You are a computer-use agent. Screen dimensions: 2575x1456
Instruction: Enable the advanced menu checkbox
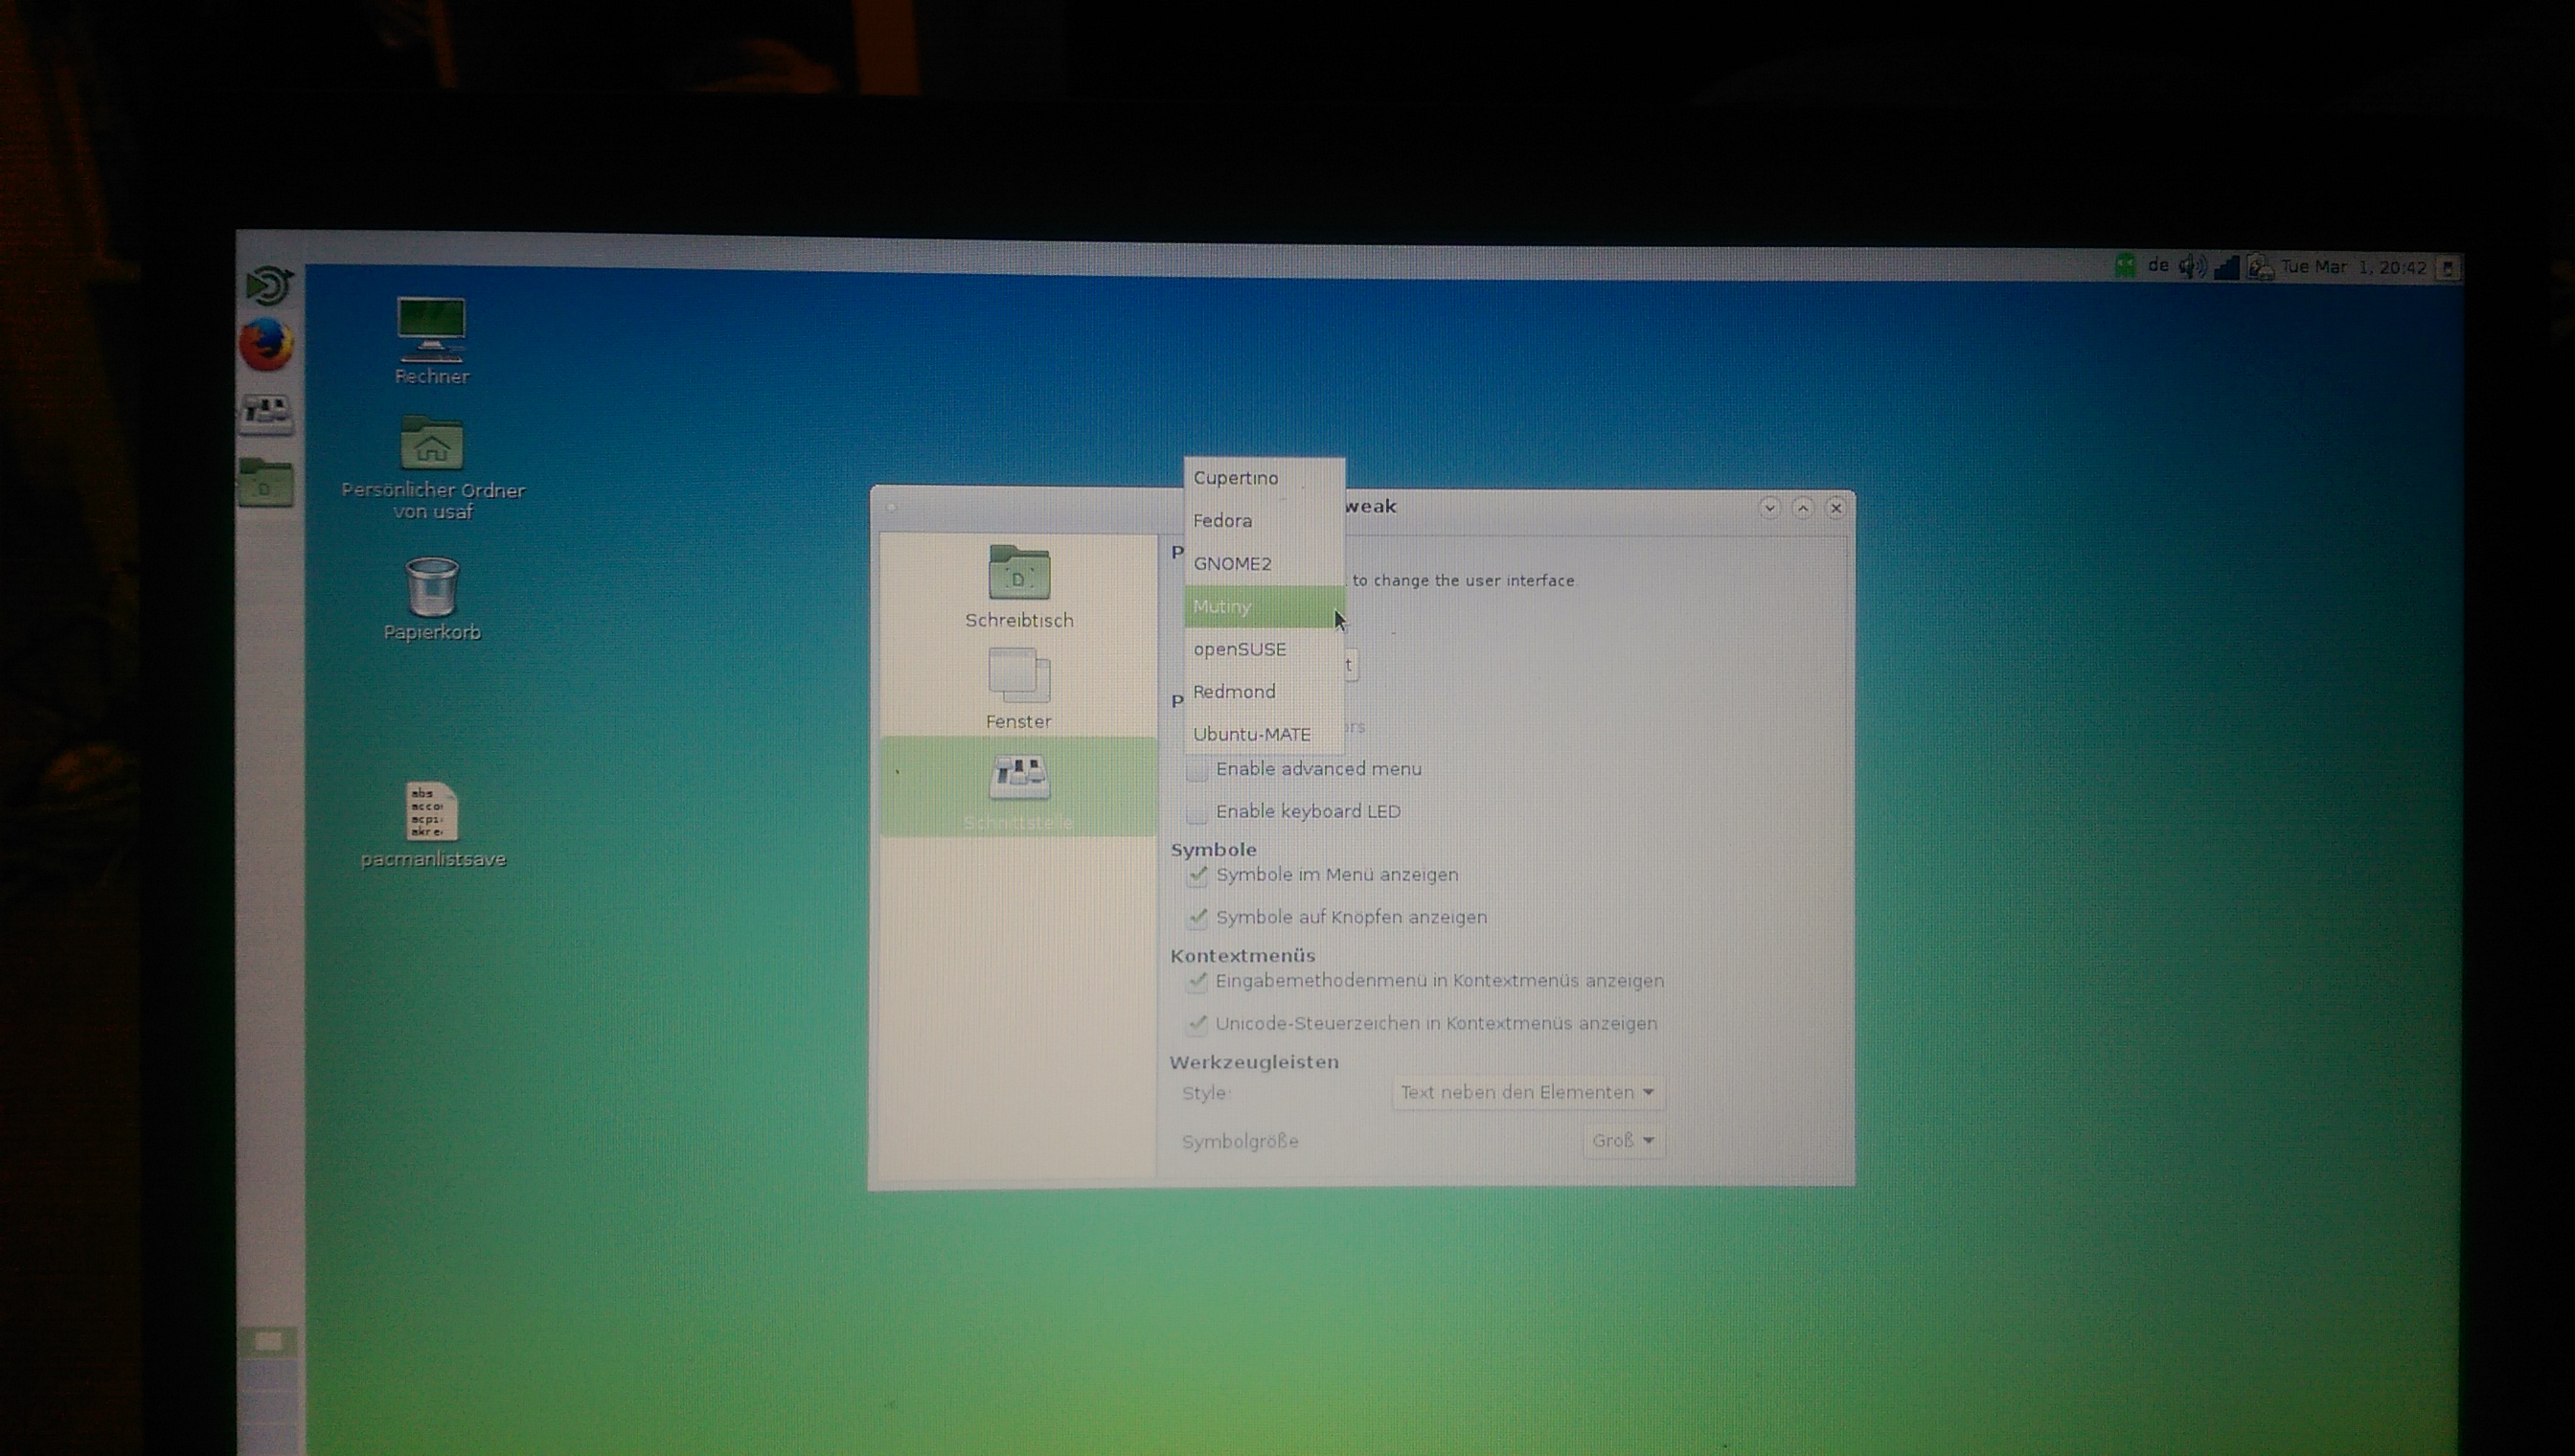pos(1197,770)
